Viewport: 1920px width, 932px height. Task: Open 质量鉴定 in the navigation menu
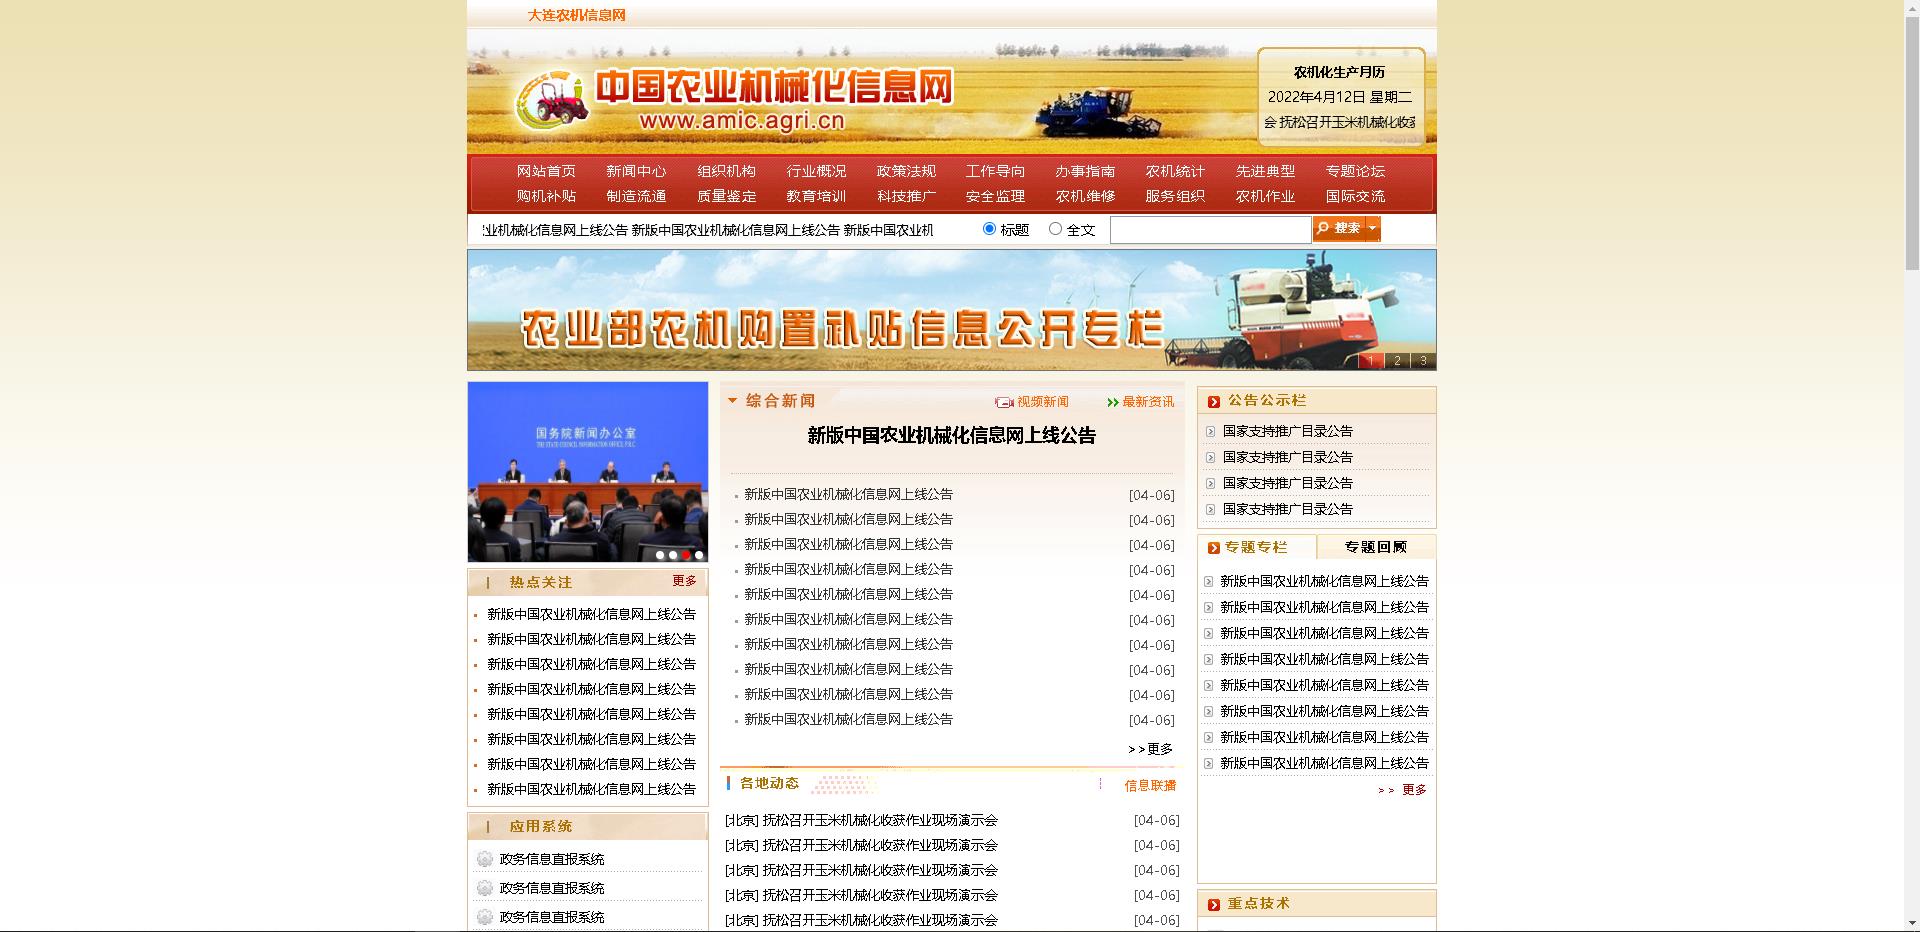point(726,196)
